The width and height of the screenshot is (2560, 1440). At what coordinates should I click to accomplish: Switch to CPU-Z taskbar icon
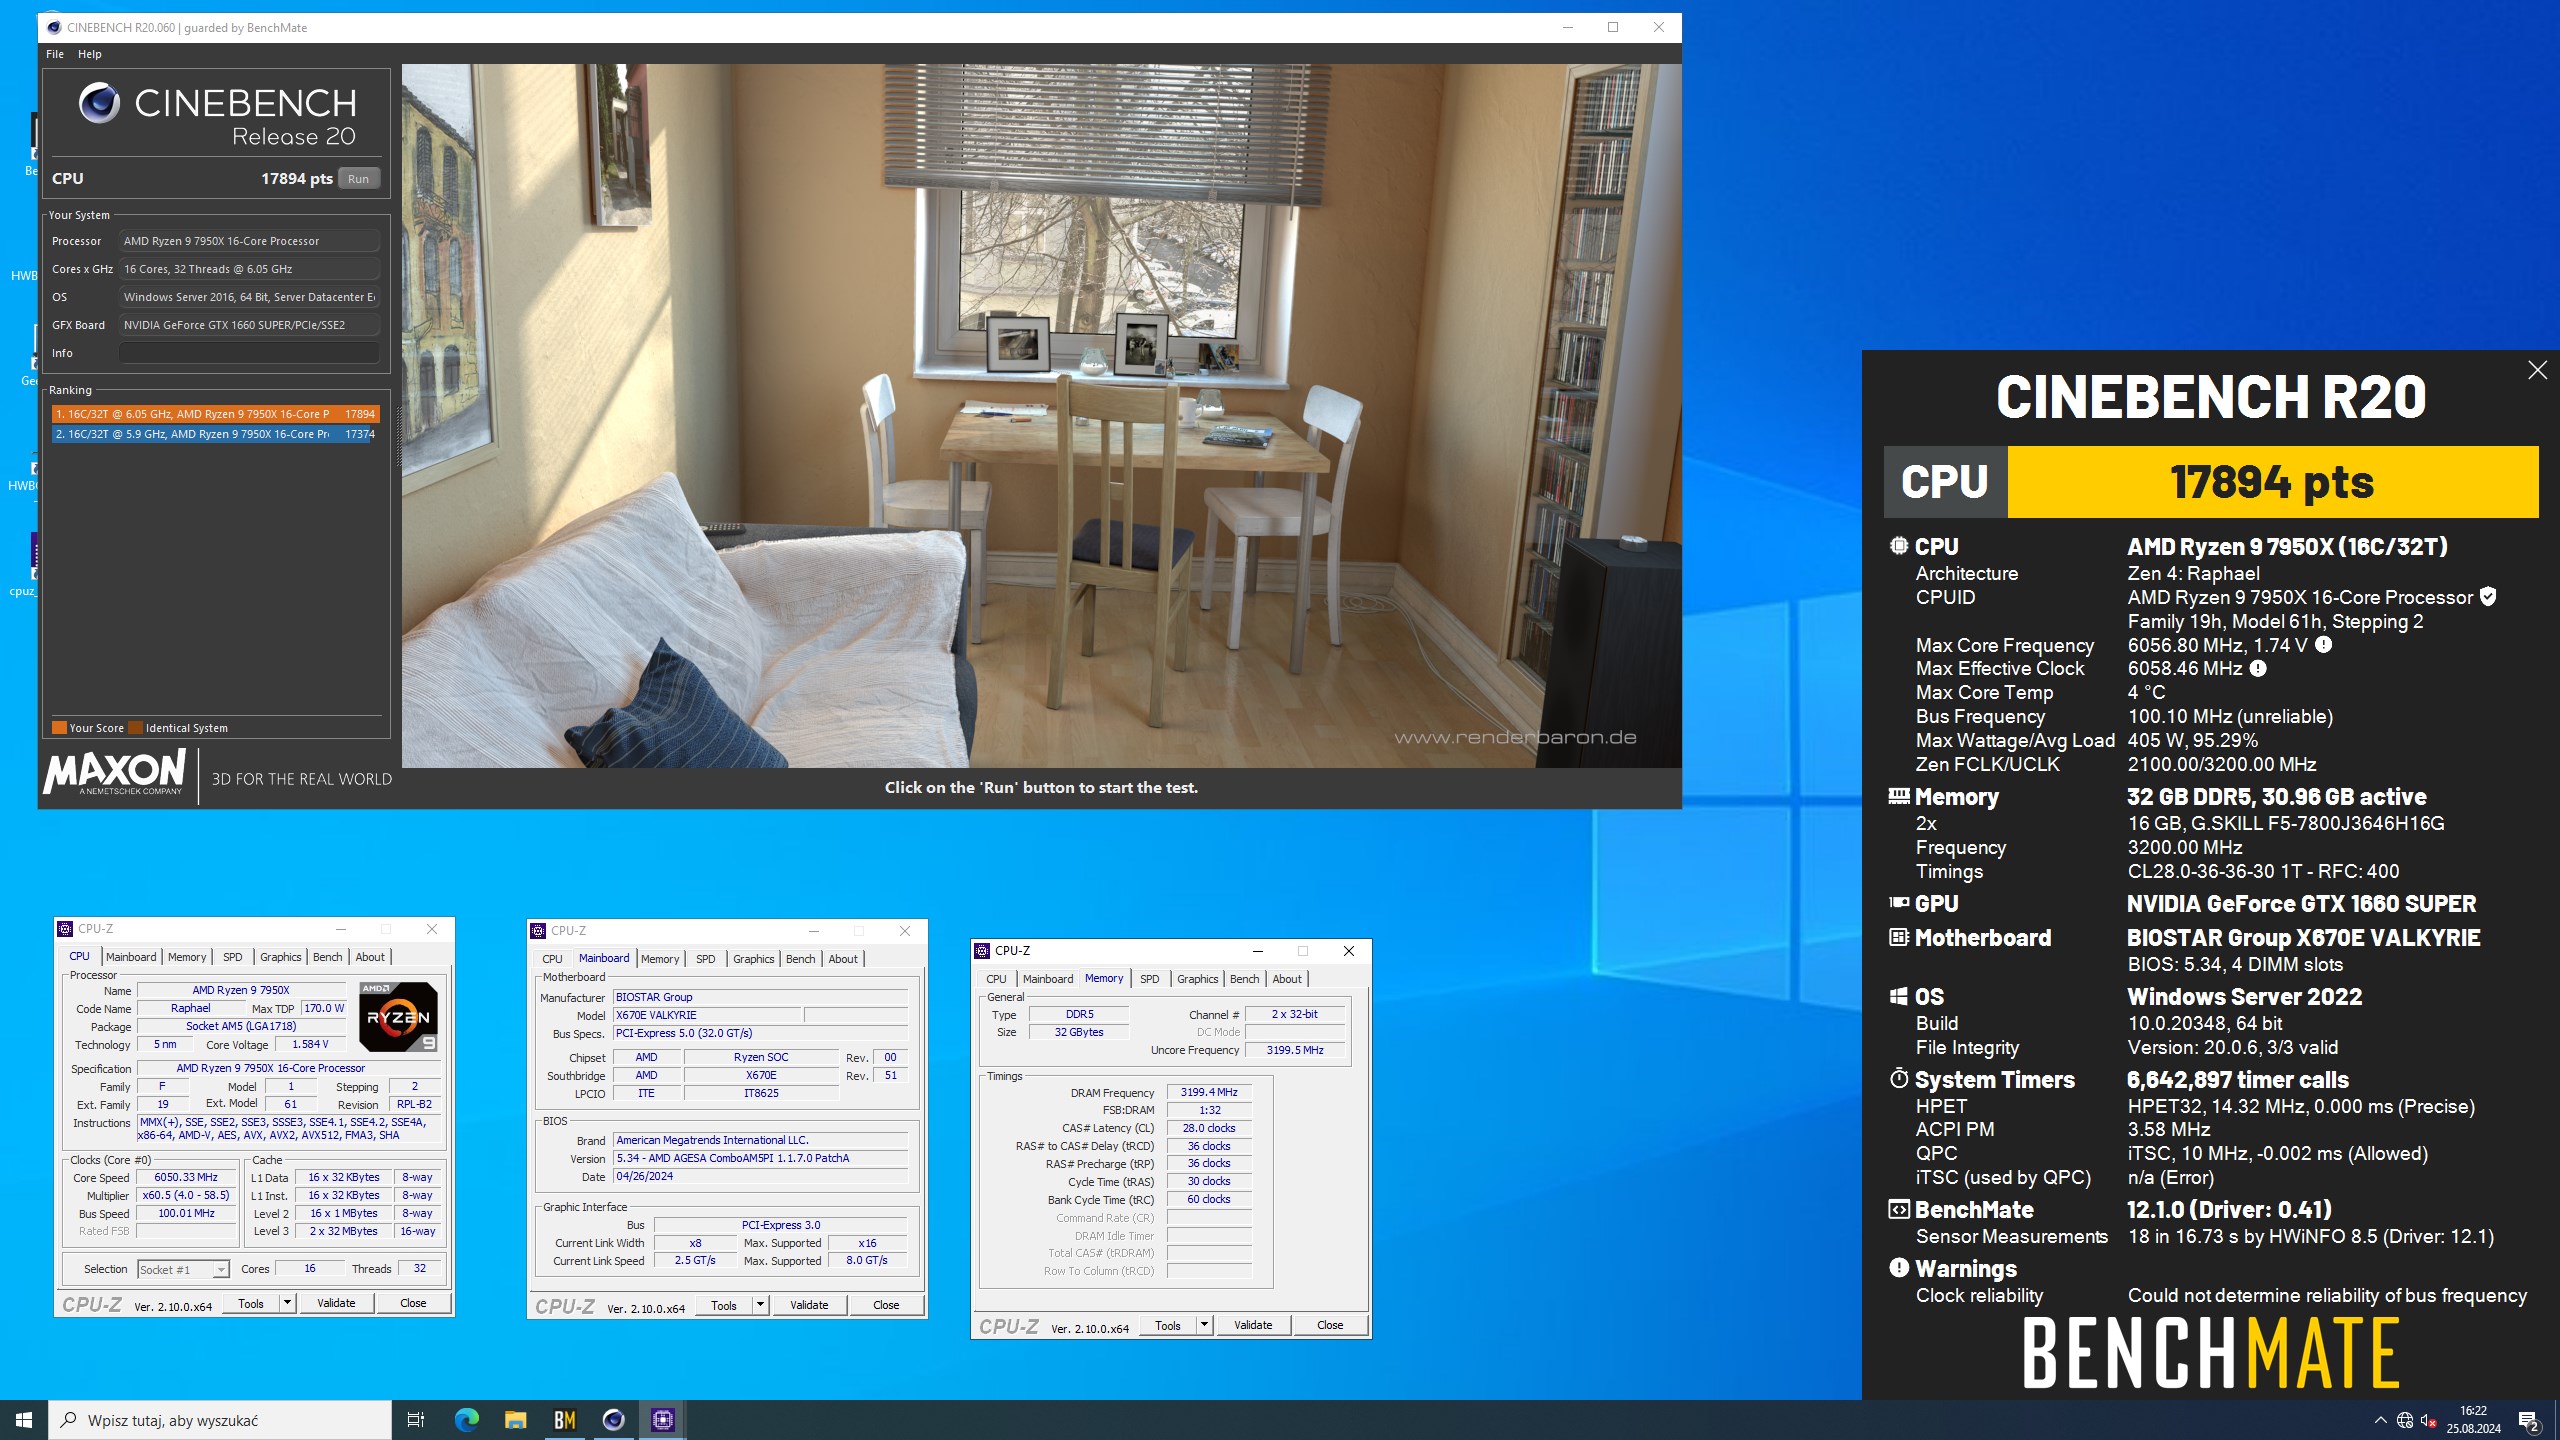coord(662,1420)
